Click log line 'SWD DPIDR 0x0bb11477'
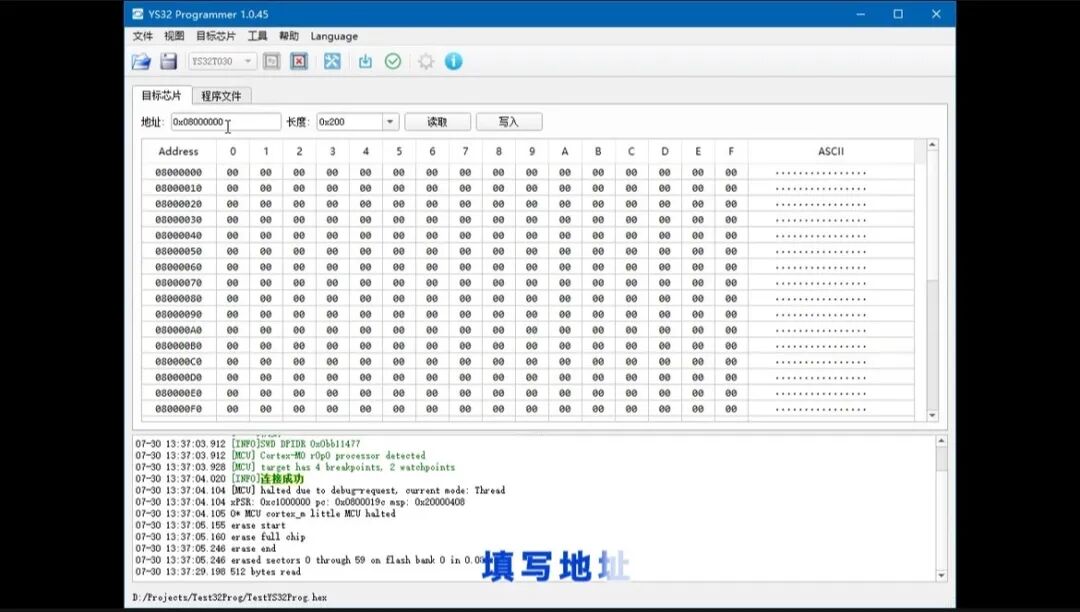 [310, 443]
